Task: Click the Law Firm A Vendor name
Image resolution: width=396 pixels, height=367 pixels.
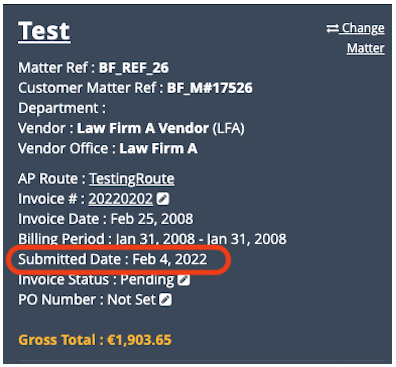Action: [143, 128]
